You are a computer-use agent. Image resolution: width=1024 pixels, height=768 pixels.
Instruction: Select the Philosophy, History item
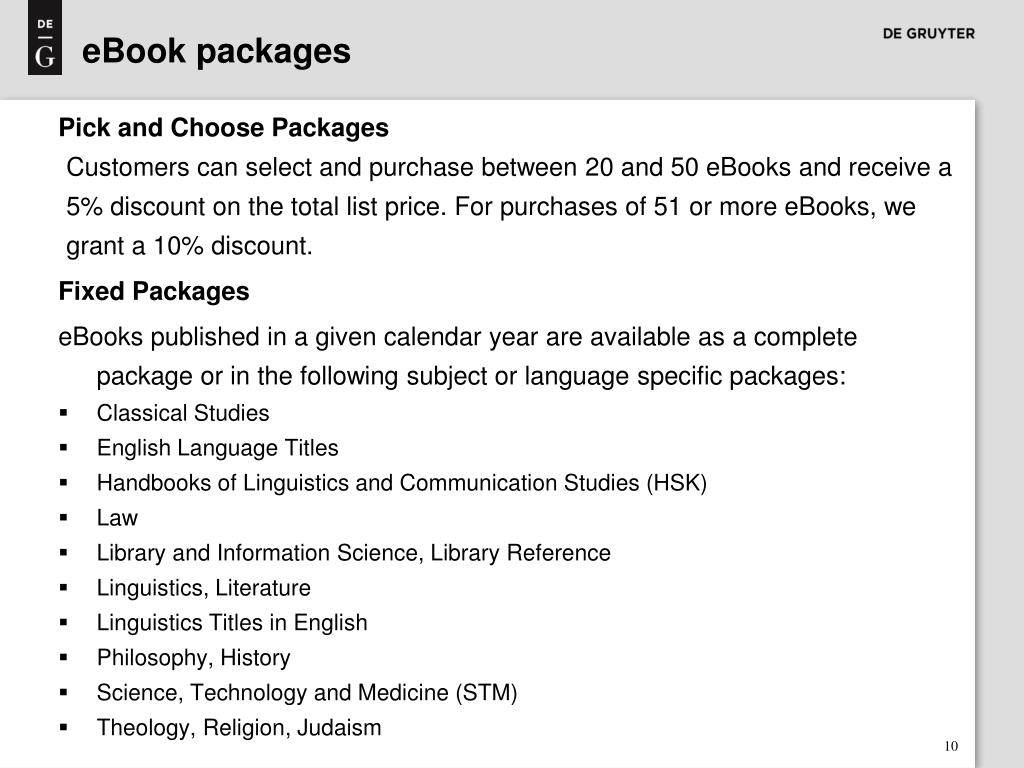pyautogui.click(x=193, y=658)
